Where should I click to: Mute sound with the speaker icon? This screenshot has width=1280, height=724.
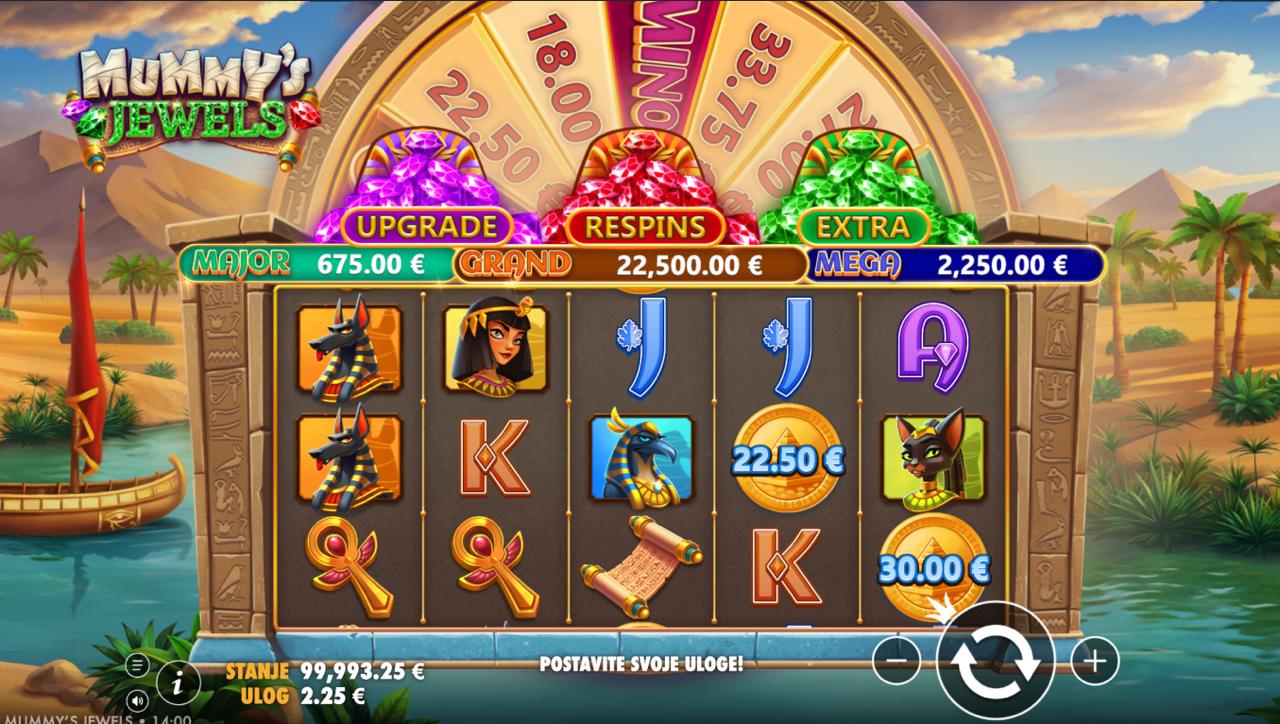[138, 699]
